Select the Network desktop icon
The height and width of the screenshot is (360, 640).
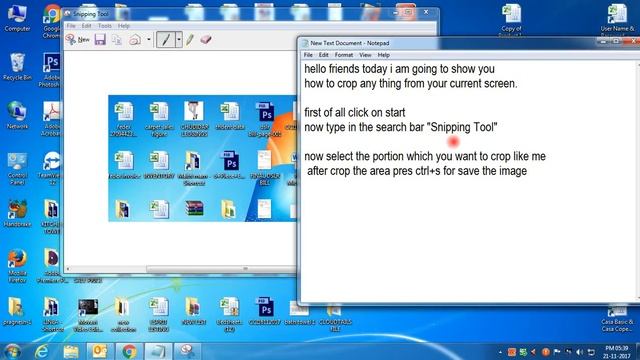[x=17, y=116]
